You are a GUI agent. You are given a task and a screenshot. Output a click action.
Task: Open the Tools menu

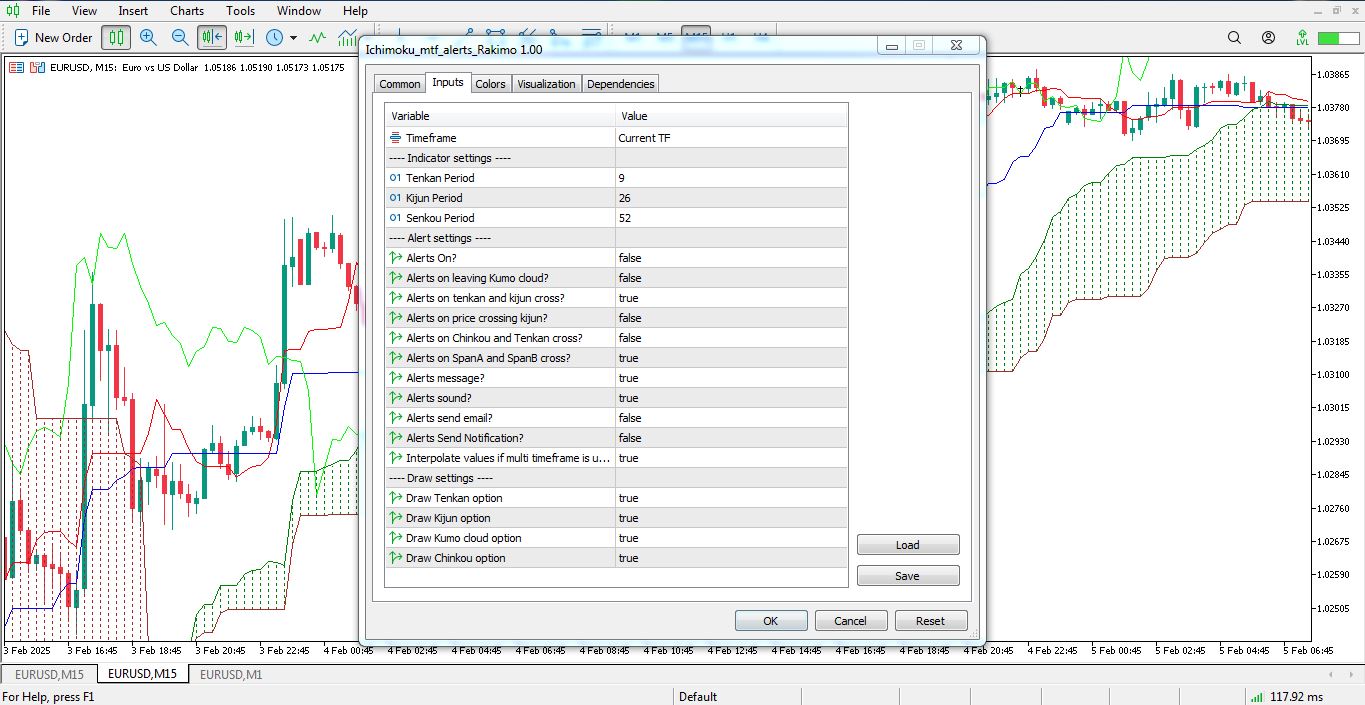click(x=240, y=11)
